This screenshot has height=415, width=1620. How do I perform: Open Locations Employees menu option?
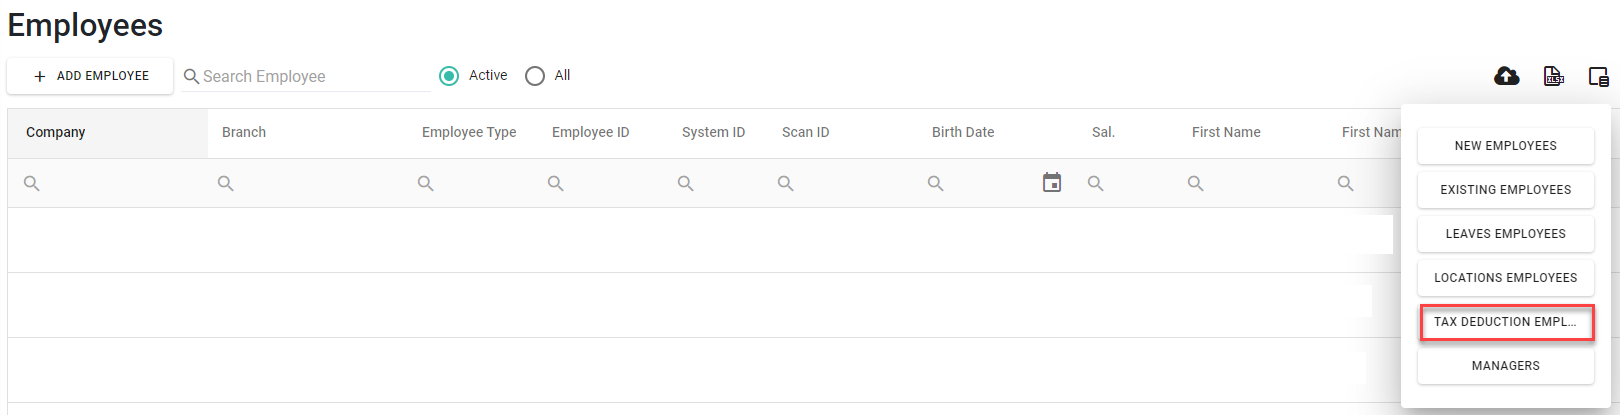(x=1505, y=278)
